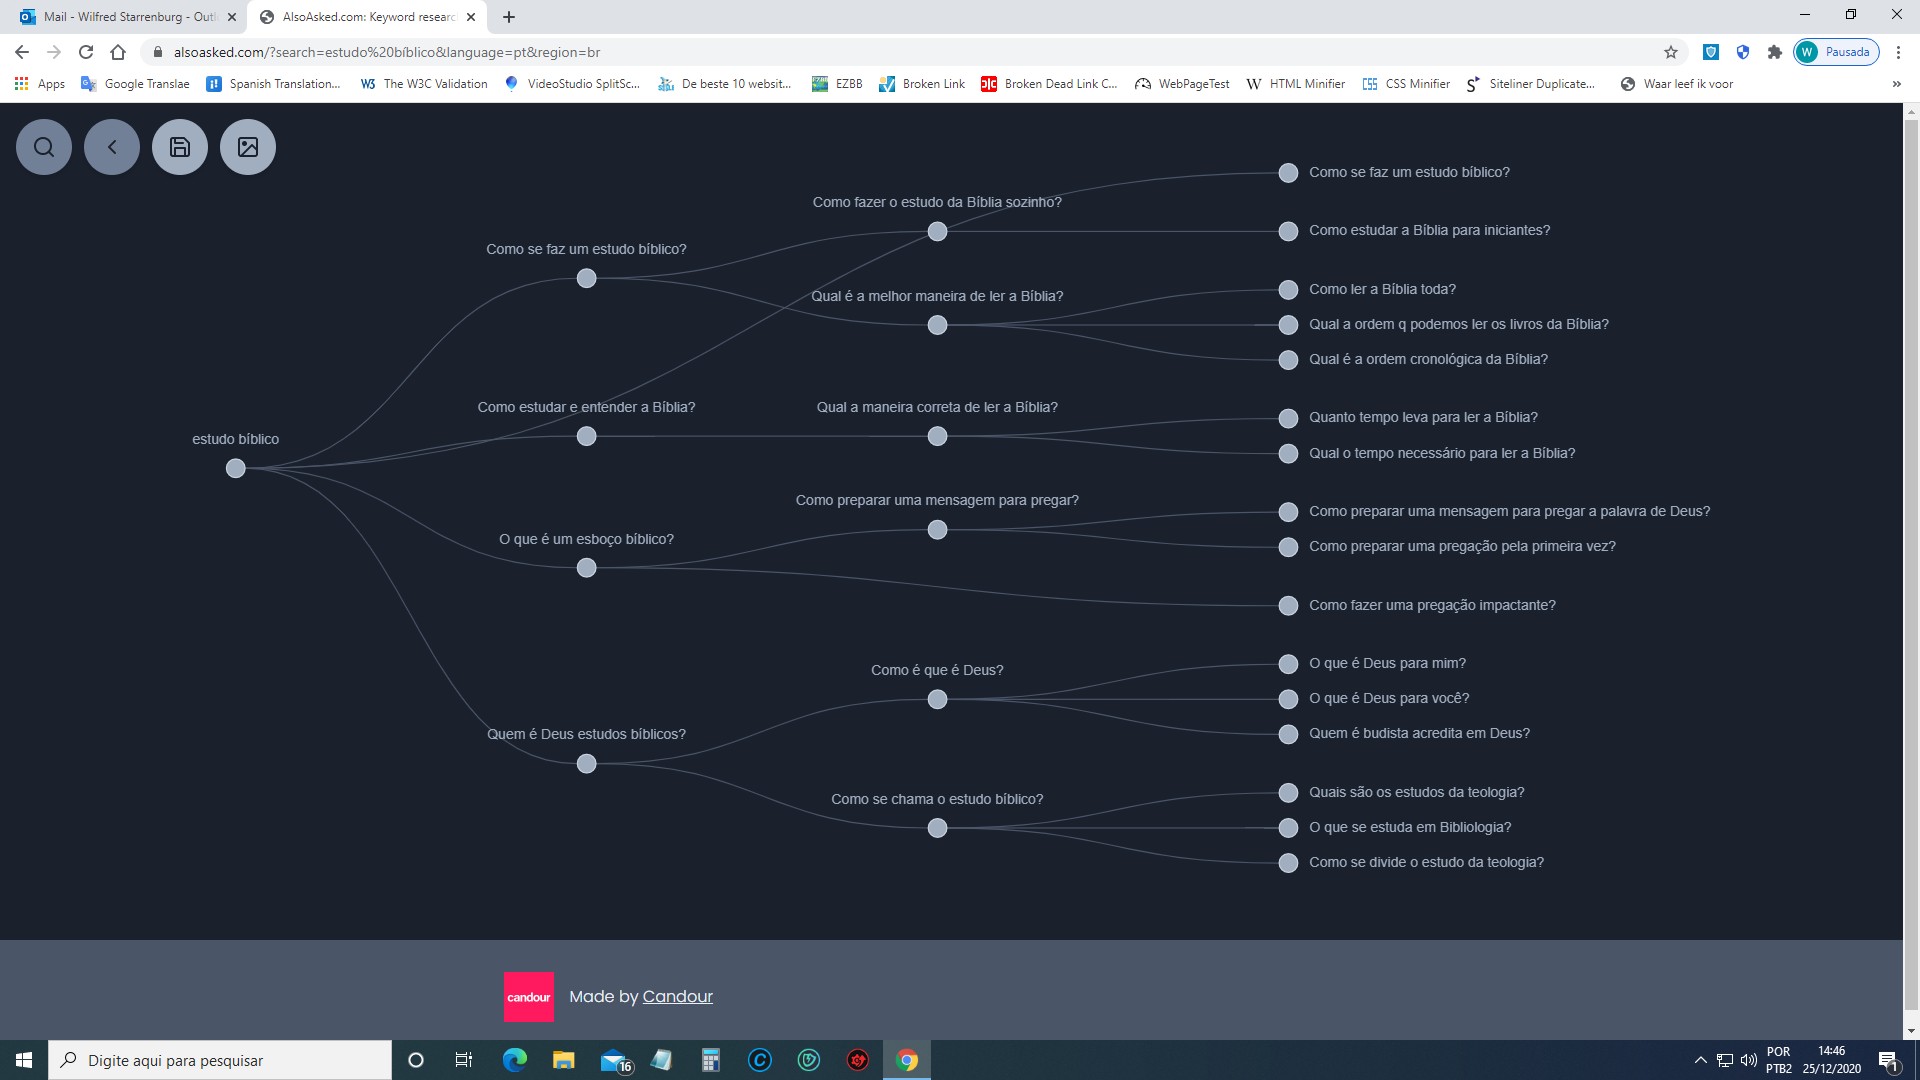Open the notification center icon

coord(1888,1060)
